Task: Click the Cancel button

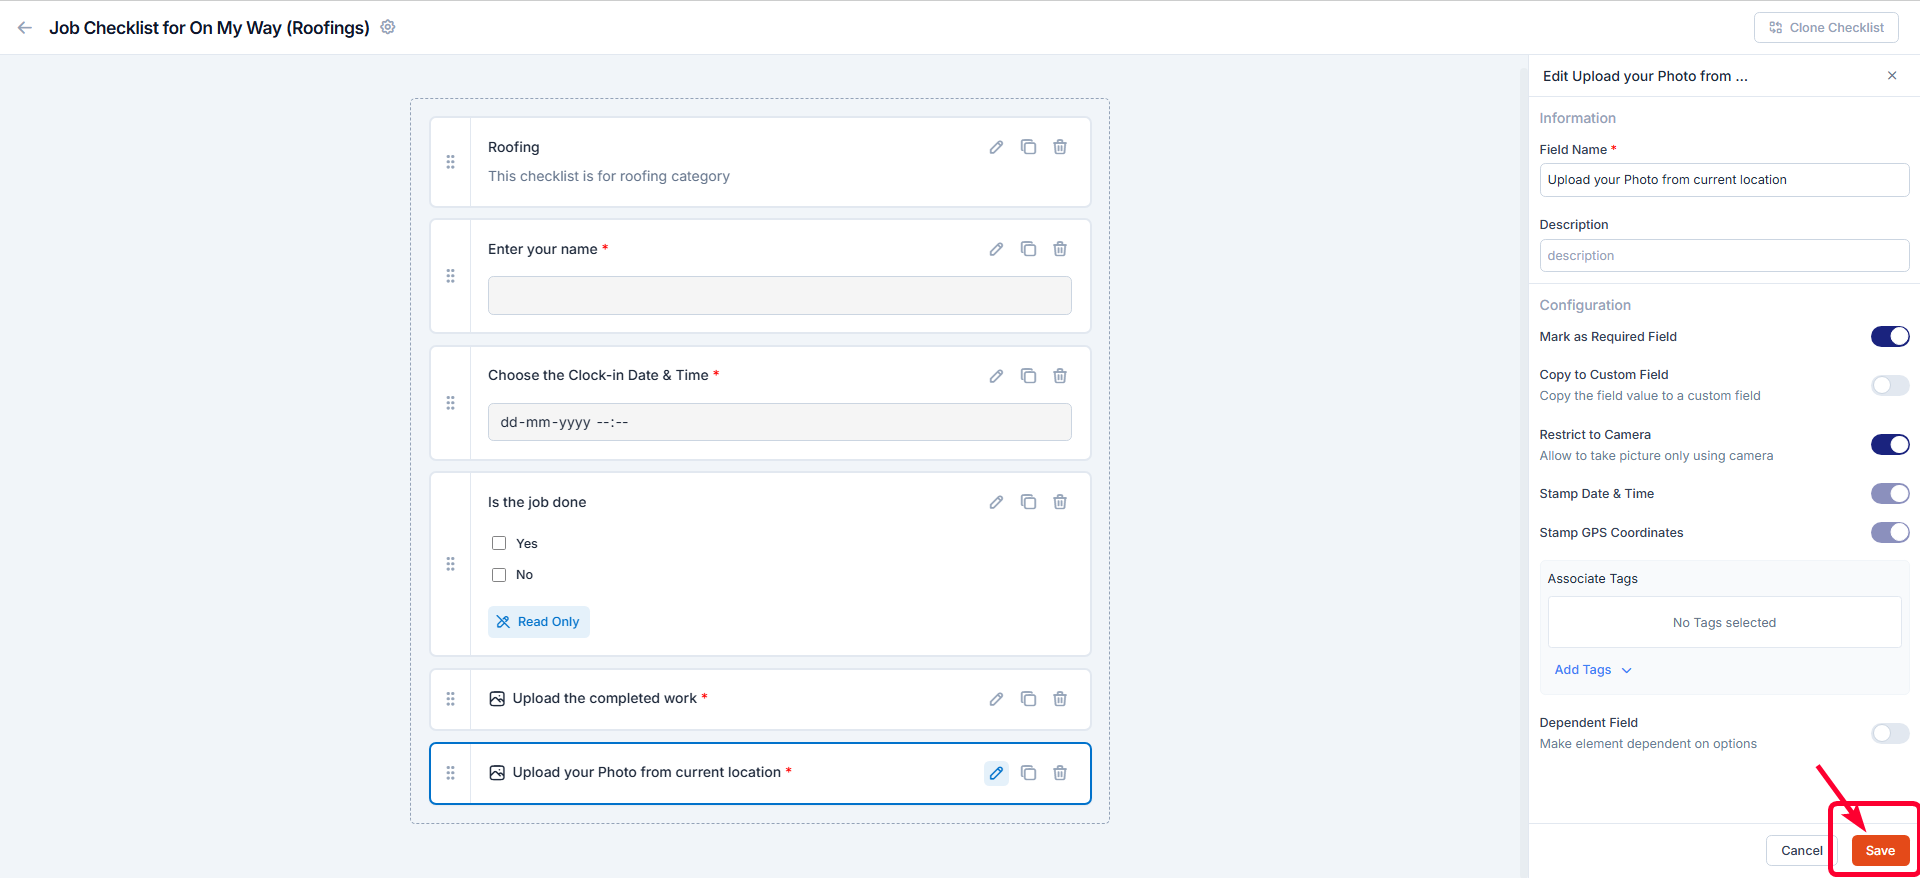Action: (1801, 851)
